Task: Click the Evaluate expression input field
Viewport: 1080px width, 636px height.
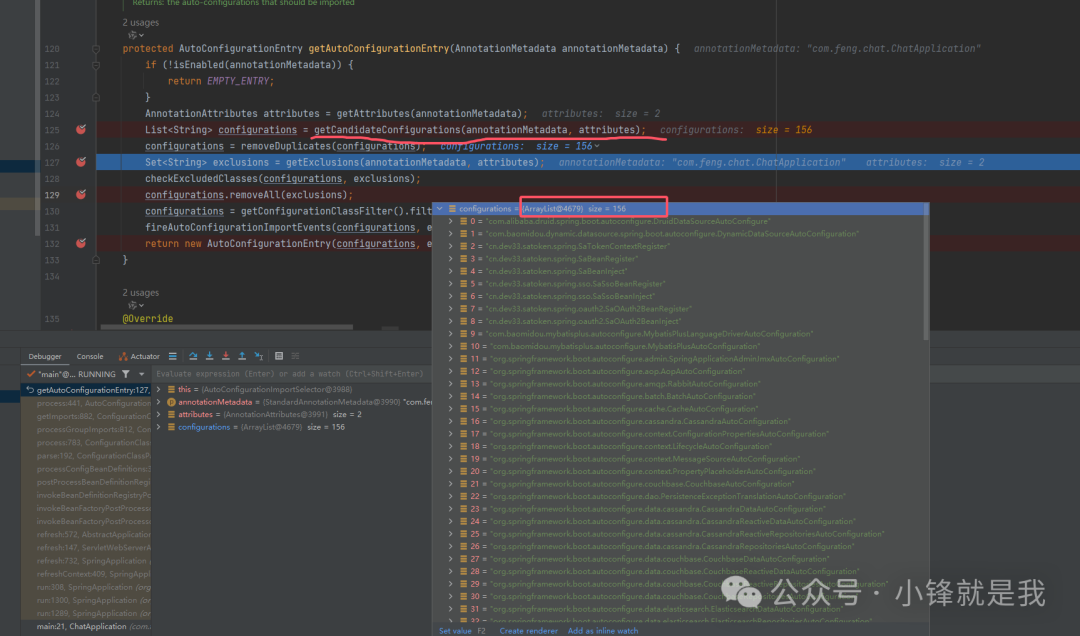Action: coord(290,374)
